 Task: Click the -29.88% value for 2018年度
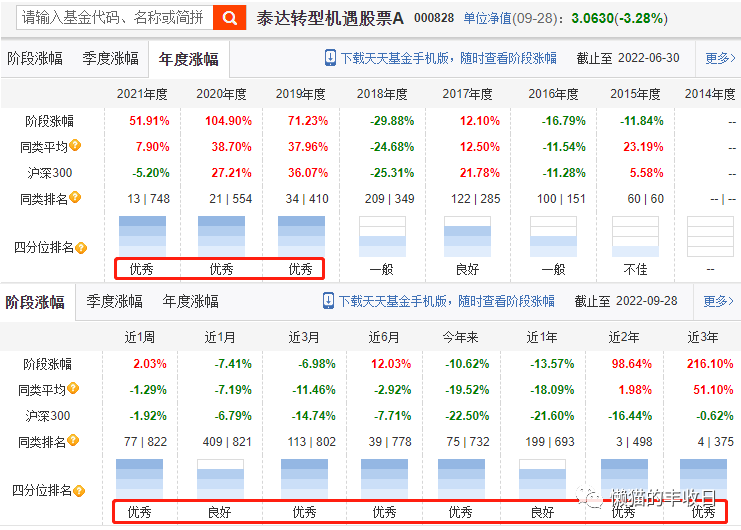392,121
